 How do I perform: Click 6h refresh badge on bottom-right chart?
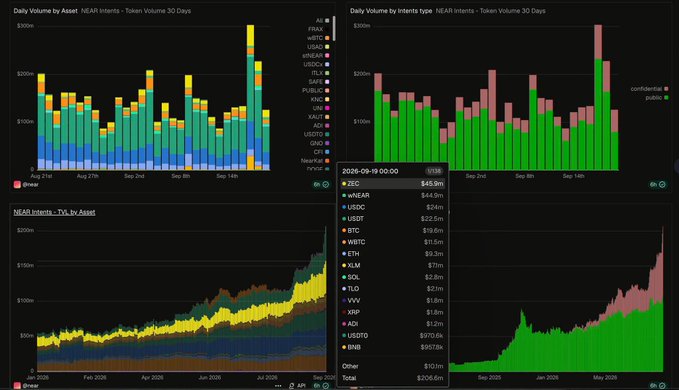coord(657,385)
